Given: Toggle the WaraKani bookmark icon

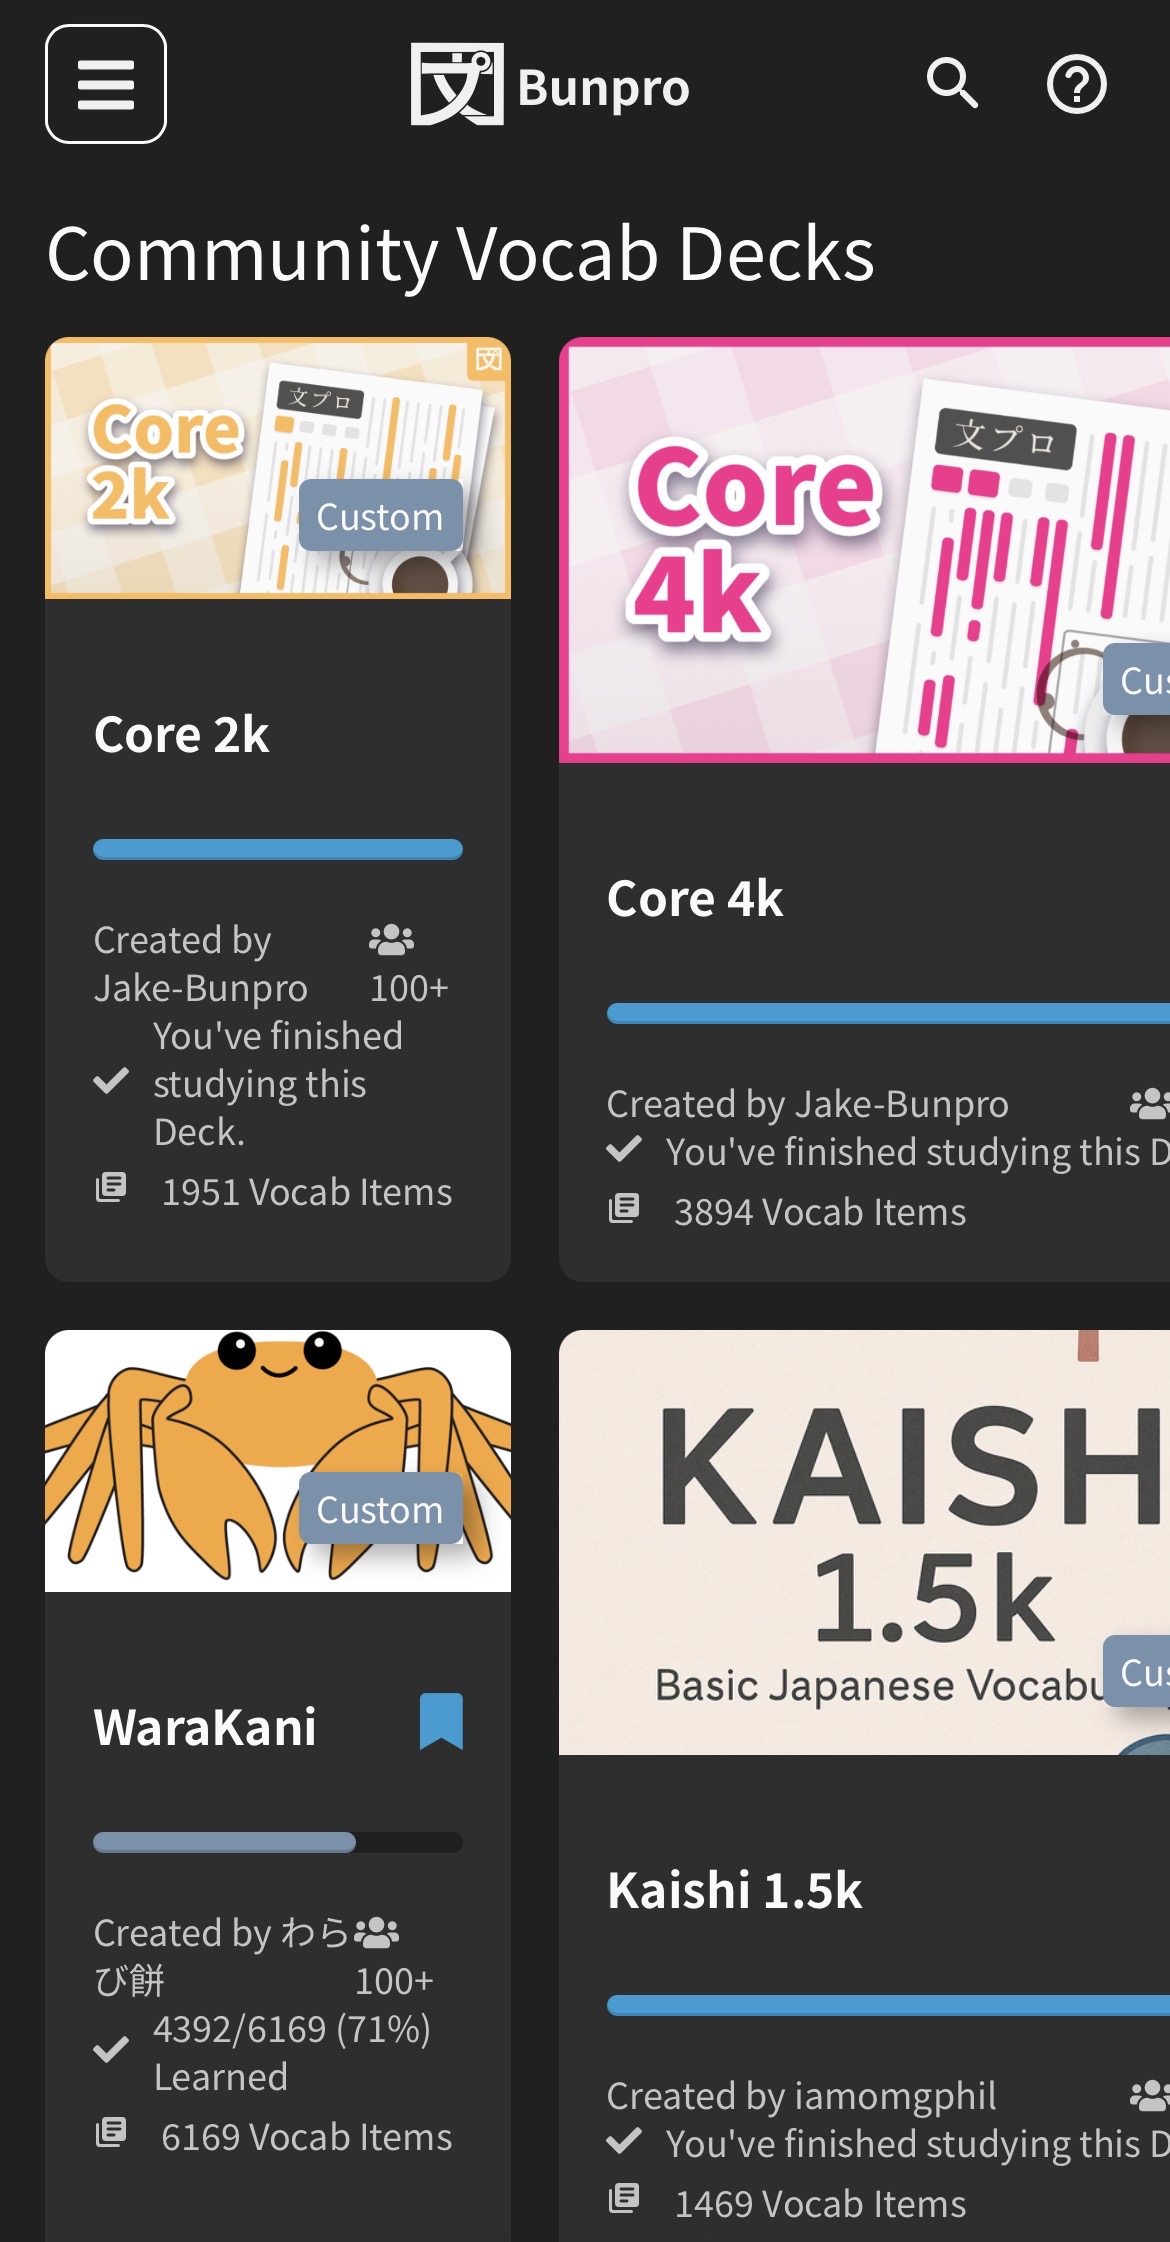Looking at the screenshot, I should [x=441, y=1721].
